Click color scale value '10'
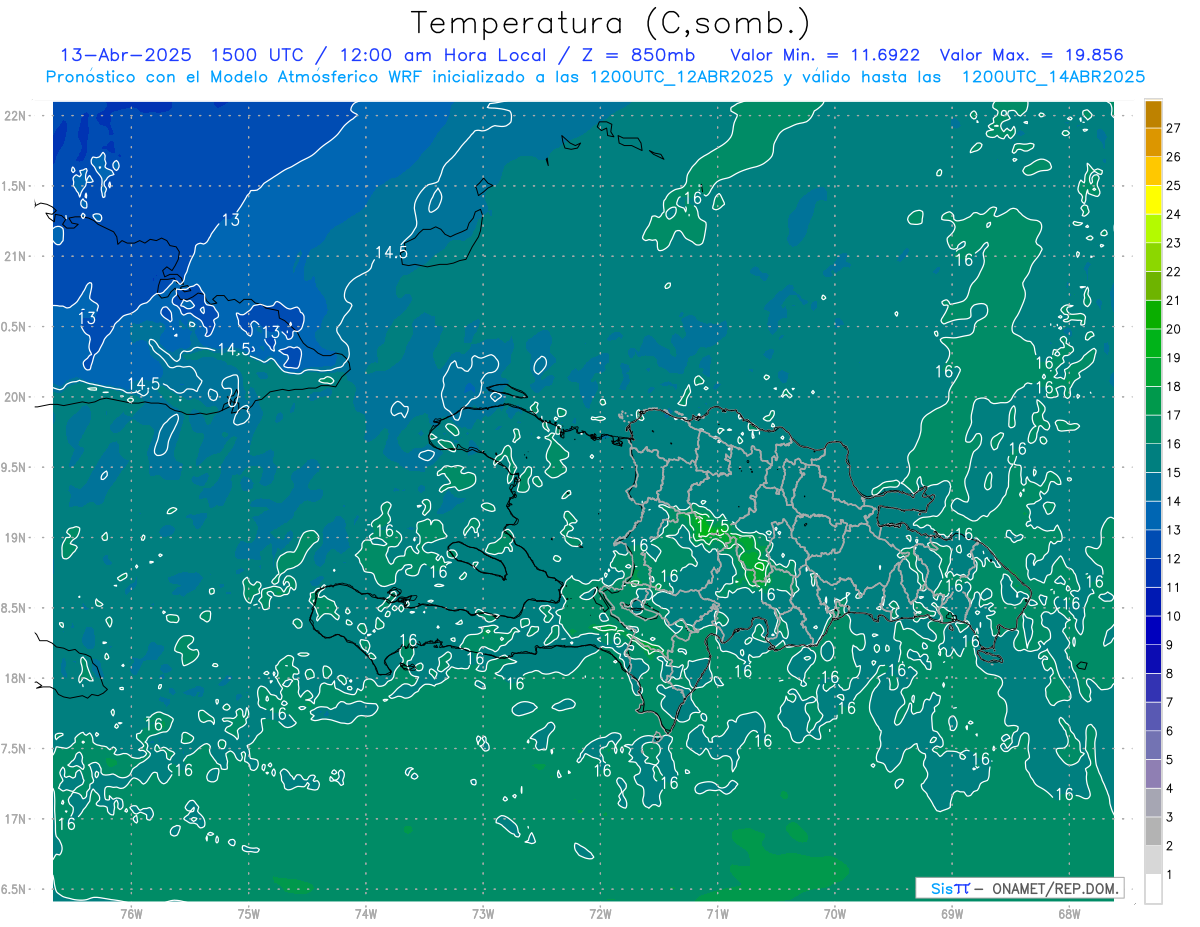Viewport: 1200px width, 927px height. coord(1174,616)
